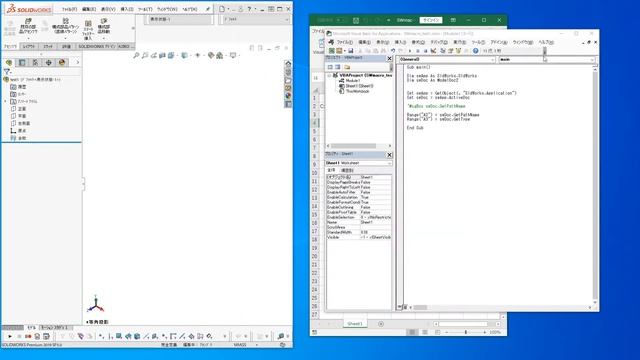Select the ConfigurationManager tab icon
The image size is (640, 360).
36,62
